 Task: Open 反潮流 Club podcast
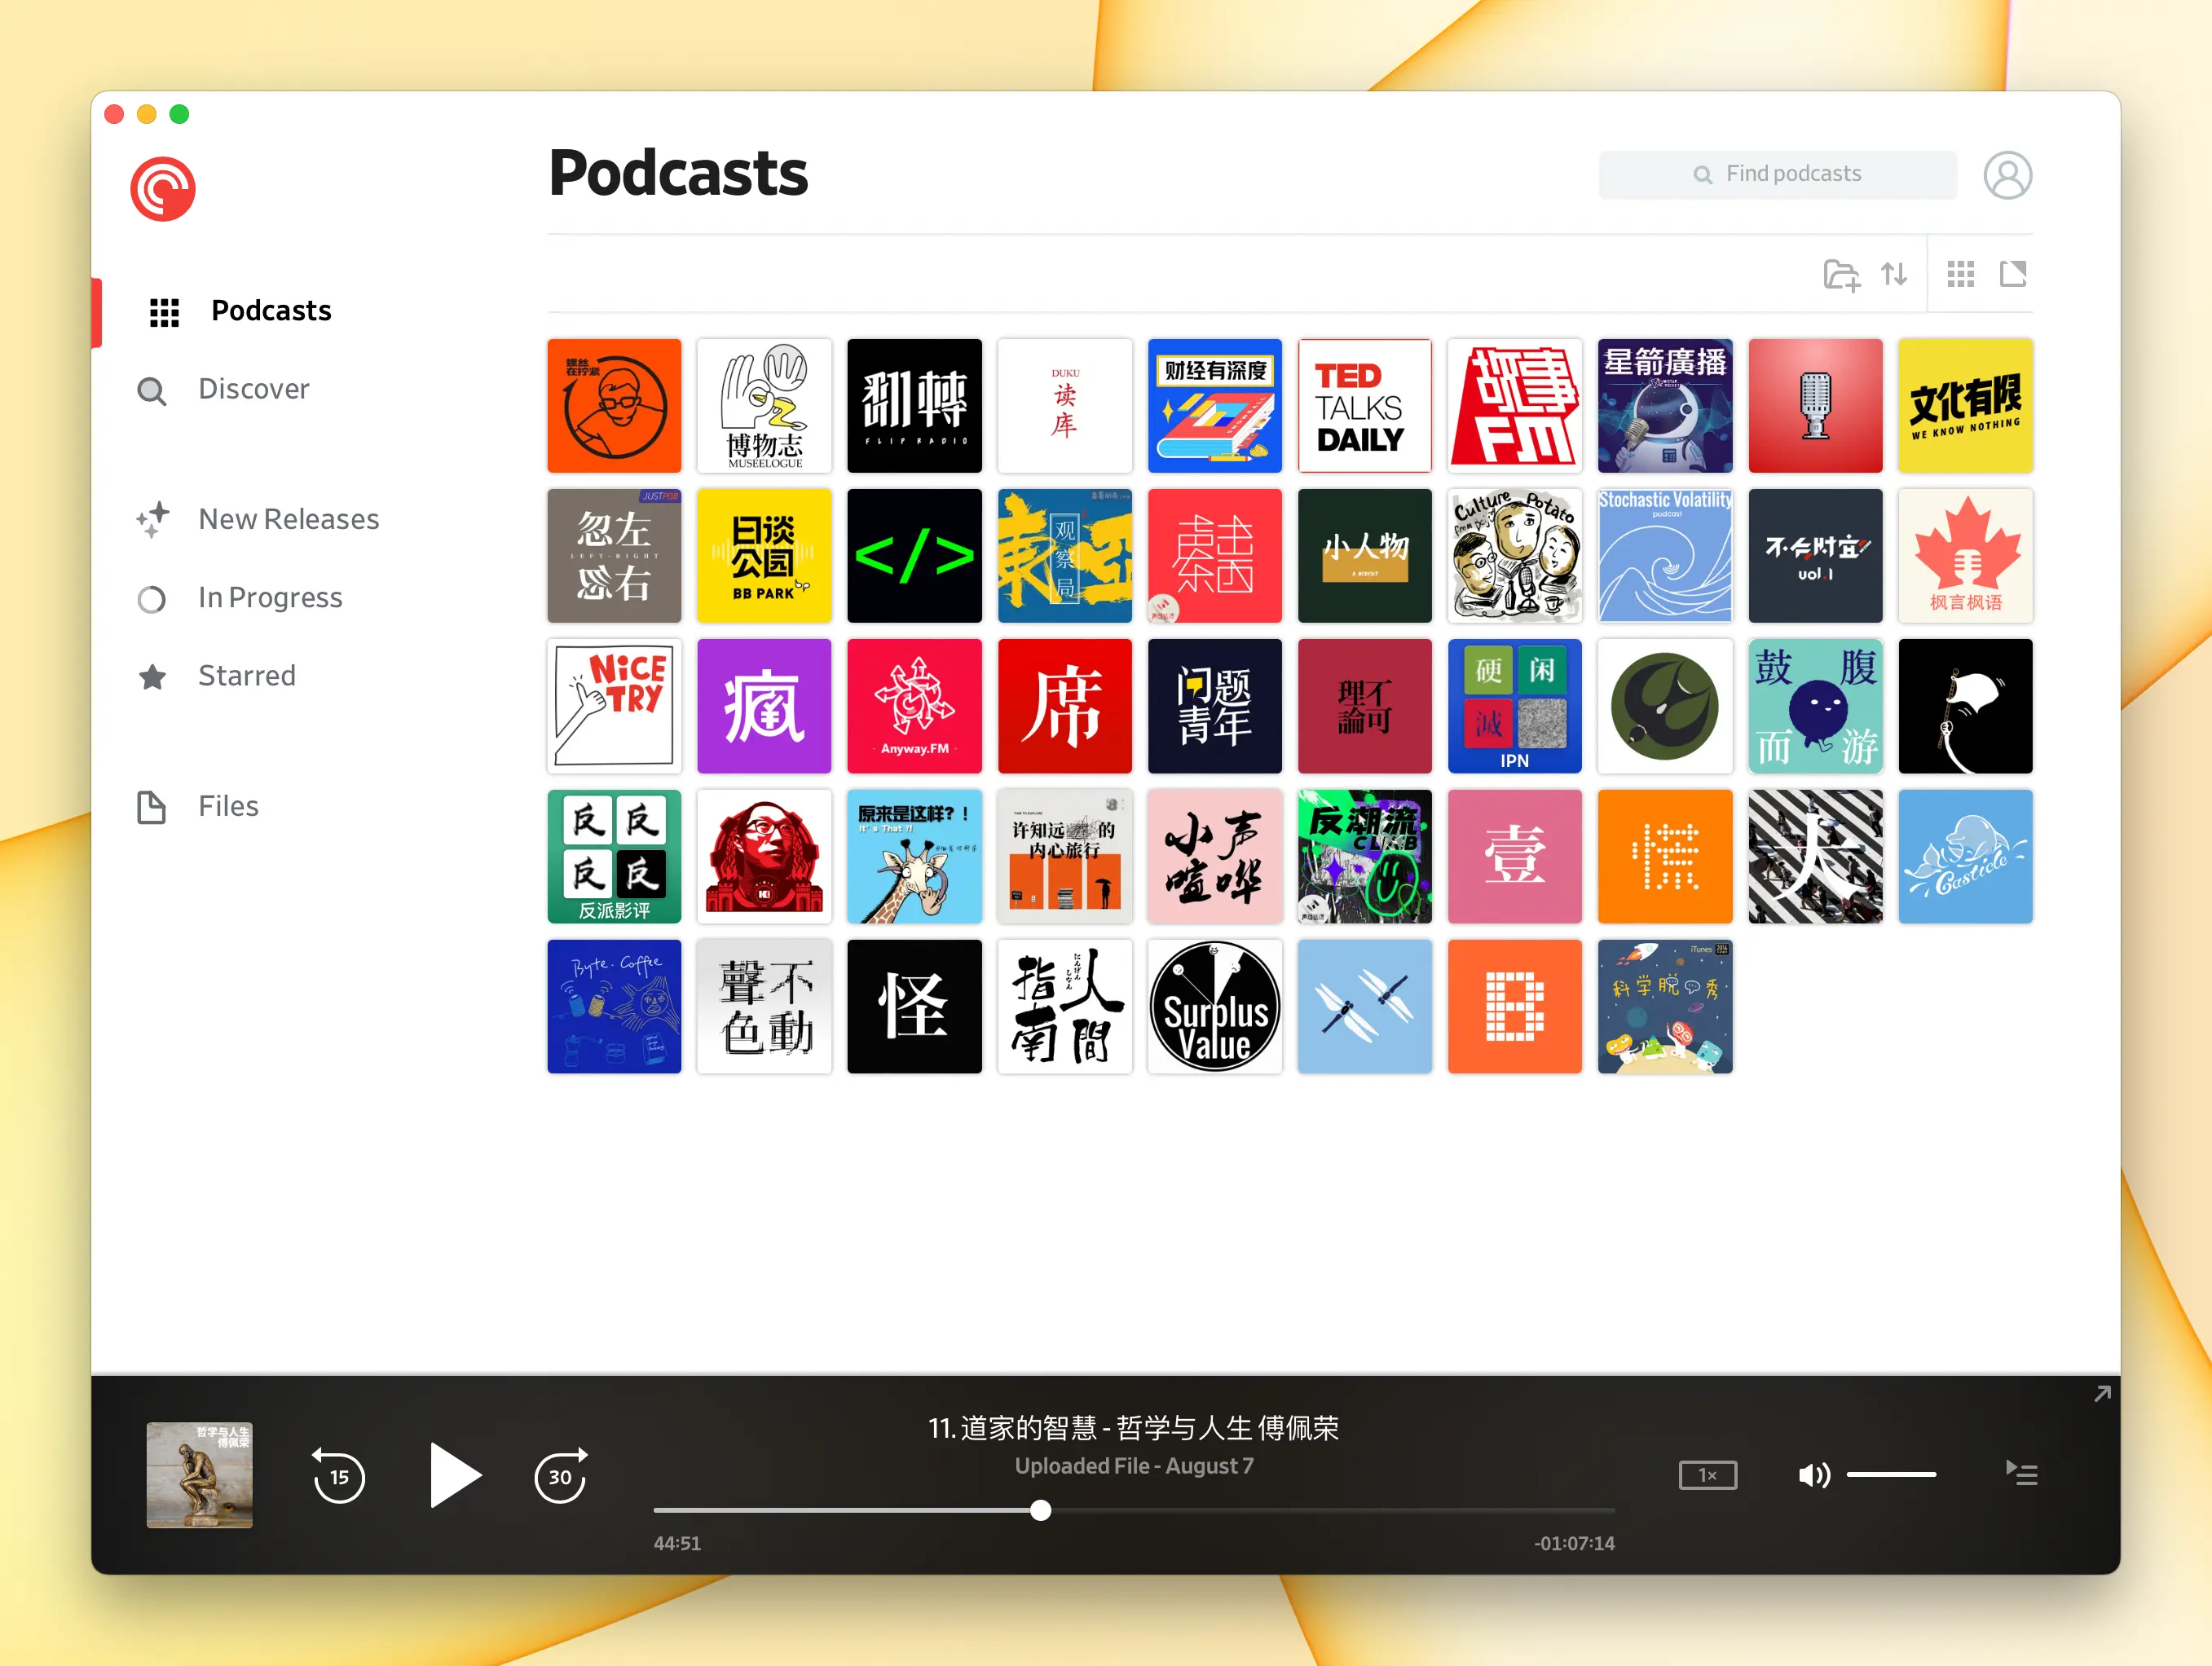pos(1364,856)
